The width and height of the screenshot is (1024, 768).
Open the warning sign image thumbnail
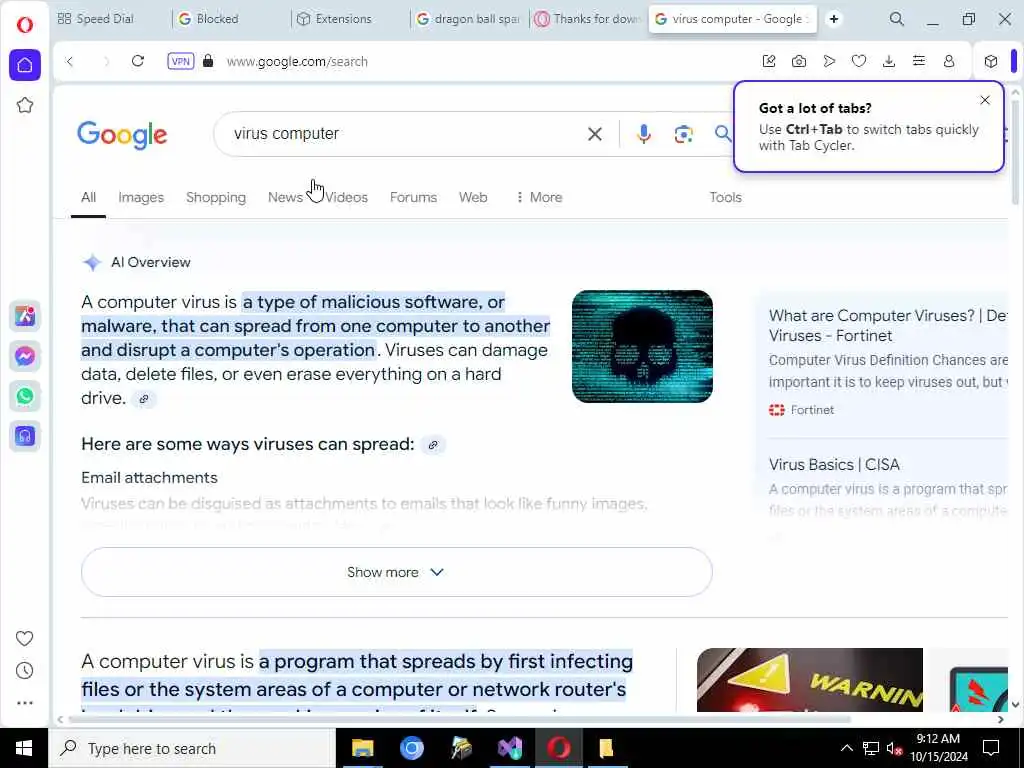pos(810,680)
